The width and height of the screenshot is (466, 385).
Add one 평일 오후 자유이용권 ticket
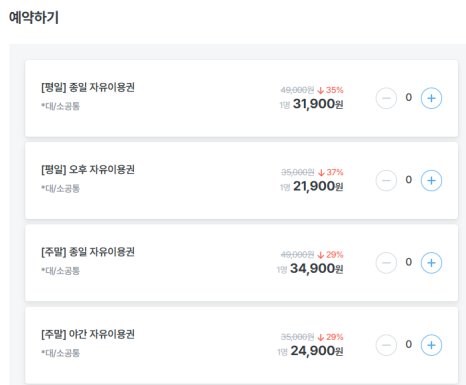point(431,181)
